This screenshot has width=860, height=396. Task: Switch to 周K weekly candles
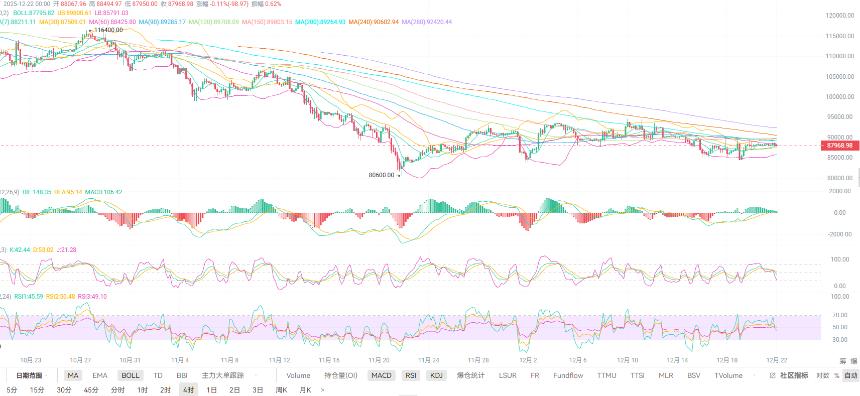(282, 390)
